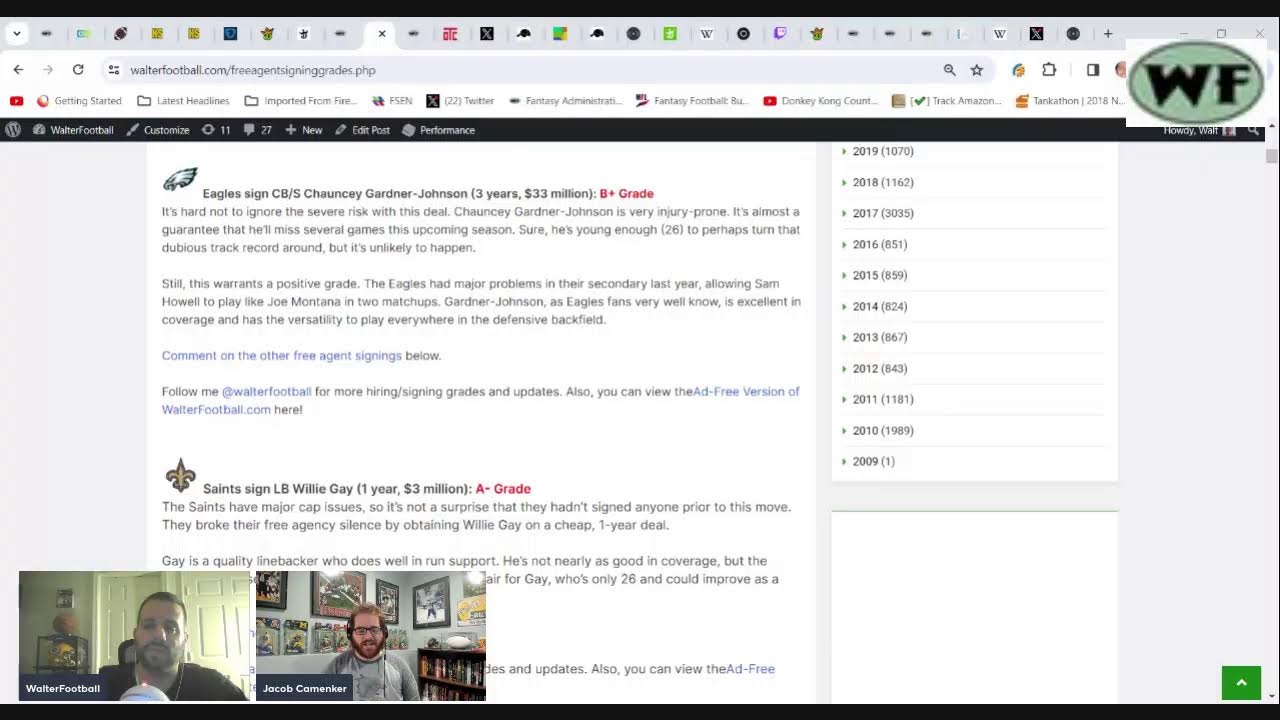Open the Fantasy Administration bookmark
Viewport: 1280px width, 720px height.
tap(565, 101)
